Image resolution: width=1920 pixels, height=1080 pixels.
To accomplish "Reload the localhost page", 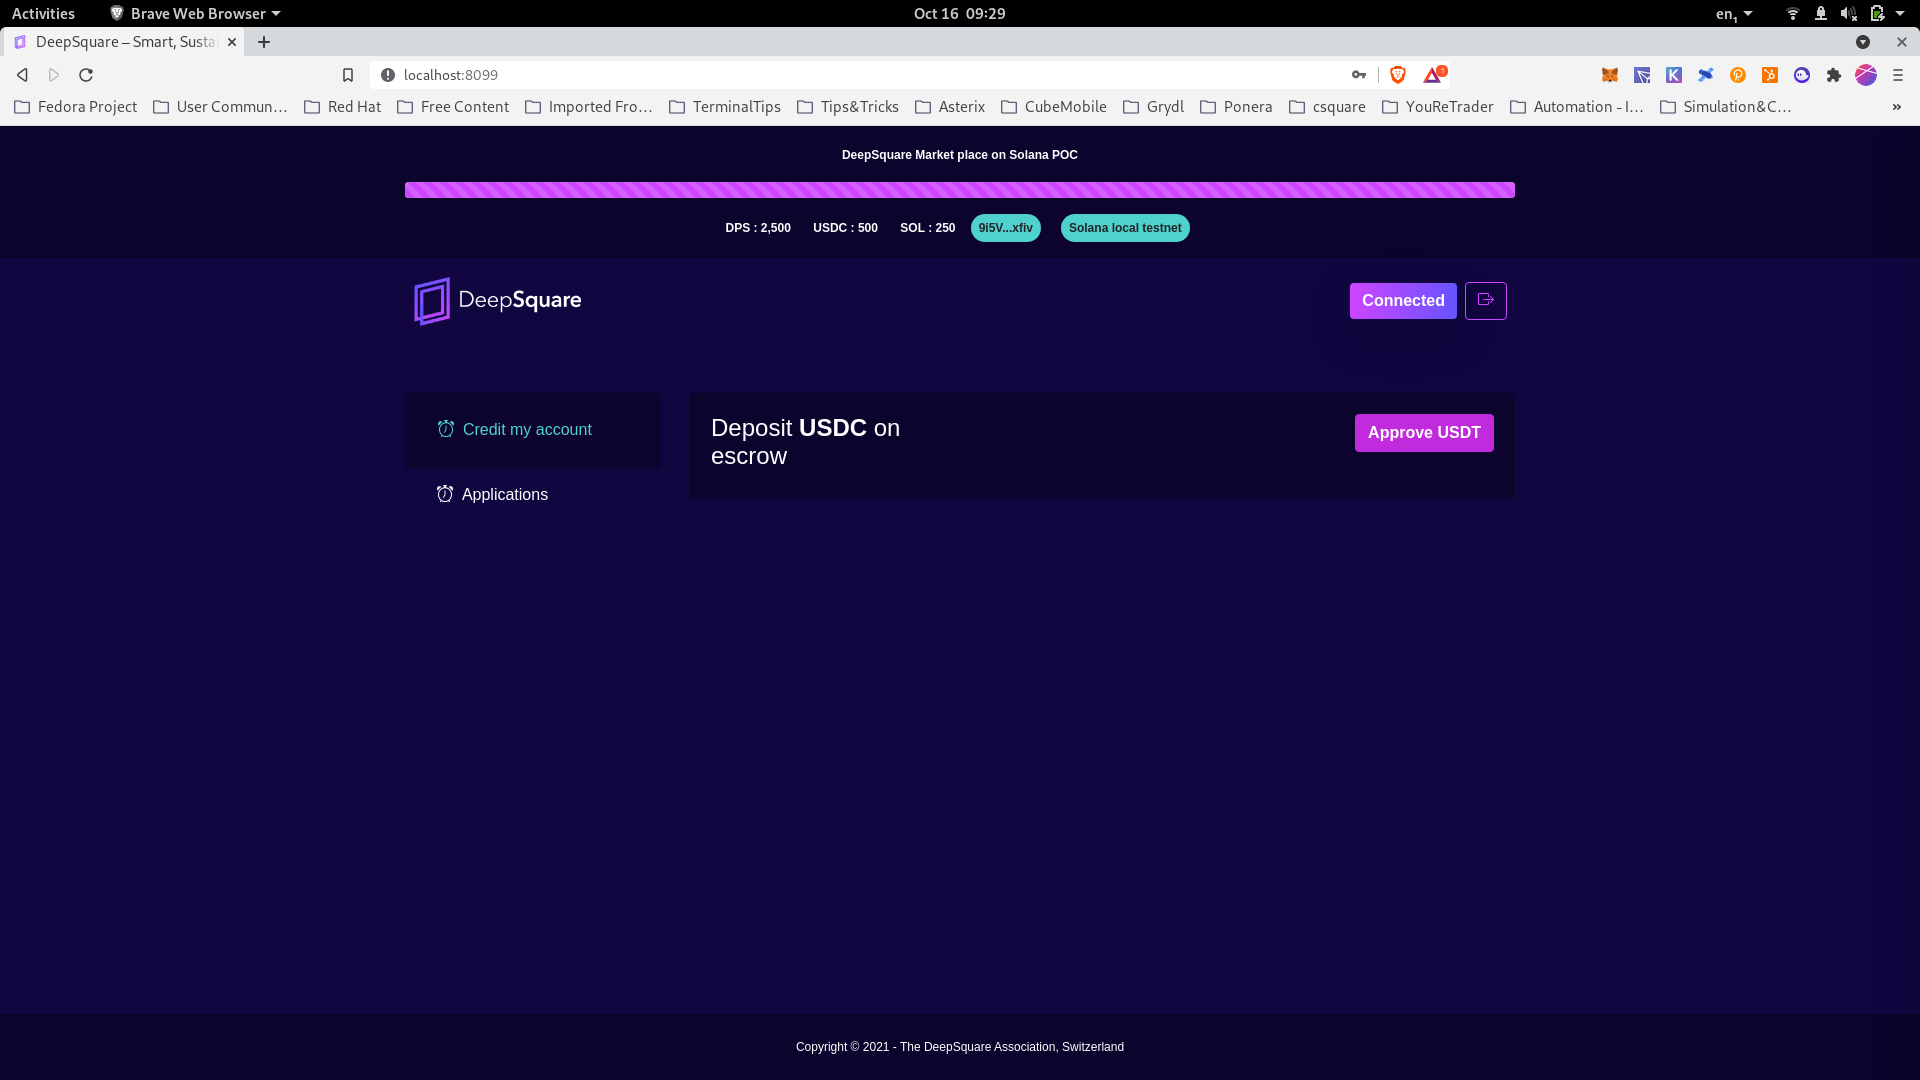I will (x=86, y=75).
